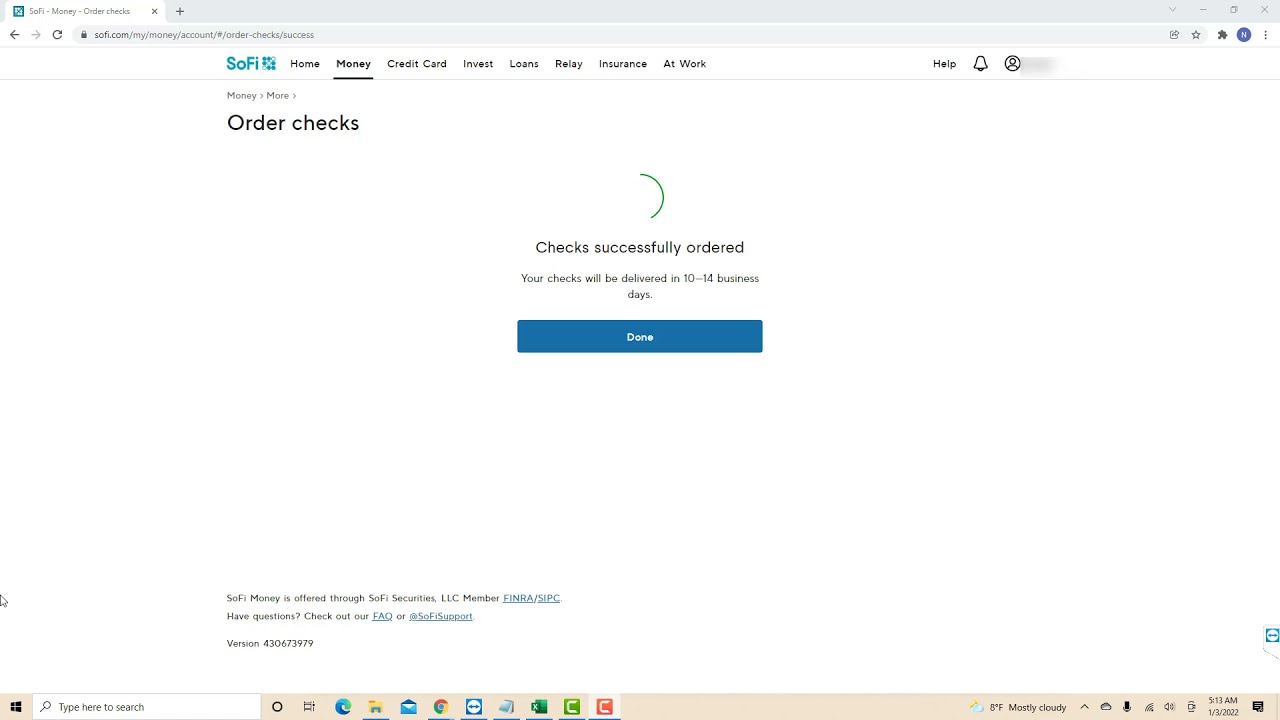Go to Home in SoFi navigation

[x=305, y=63]
